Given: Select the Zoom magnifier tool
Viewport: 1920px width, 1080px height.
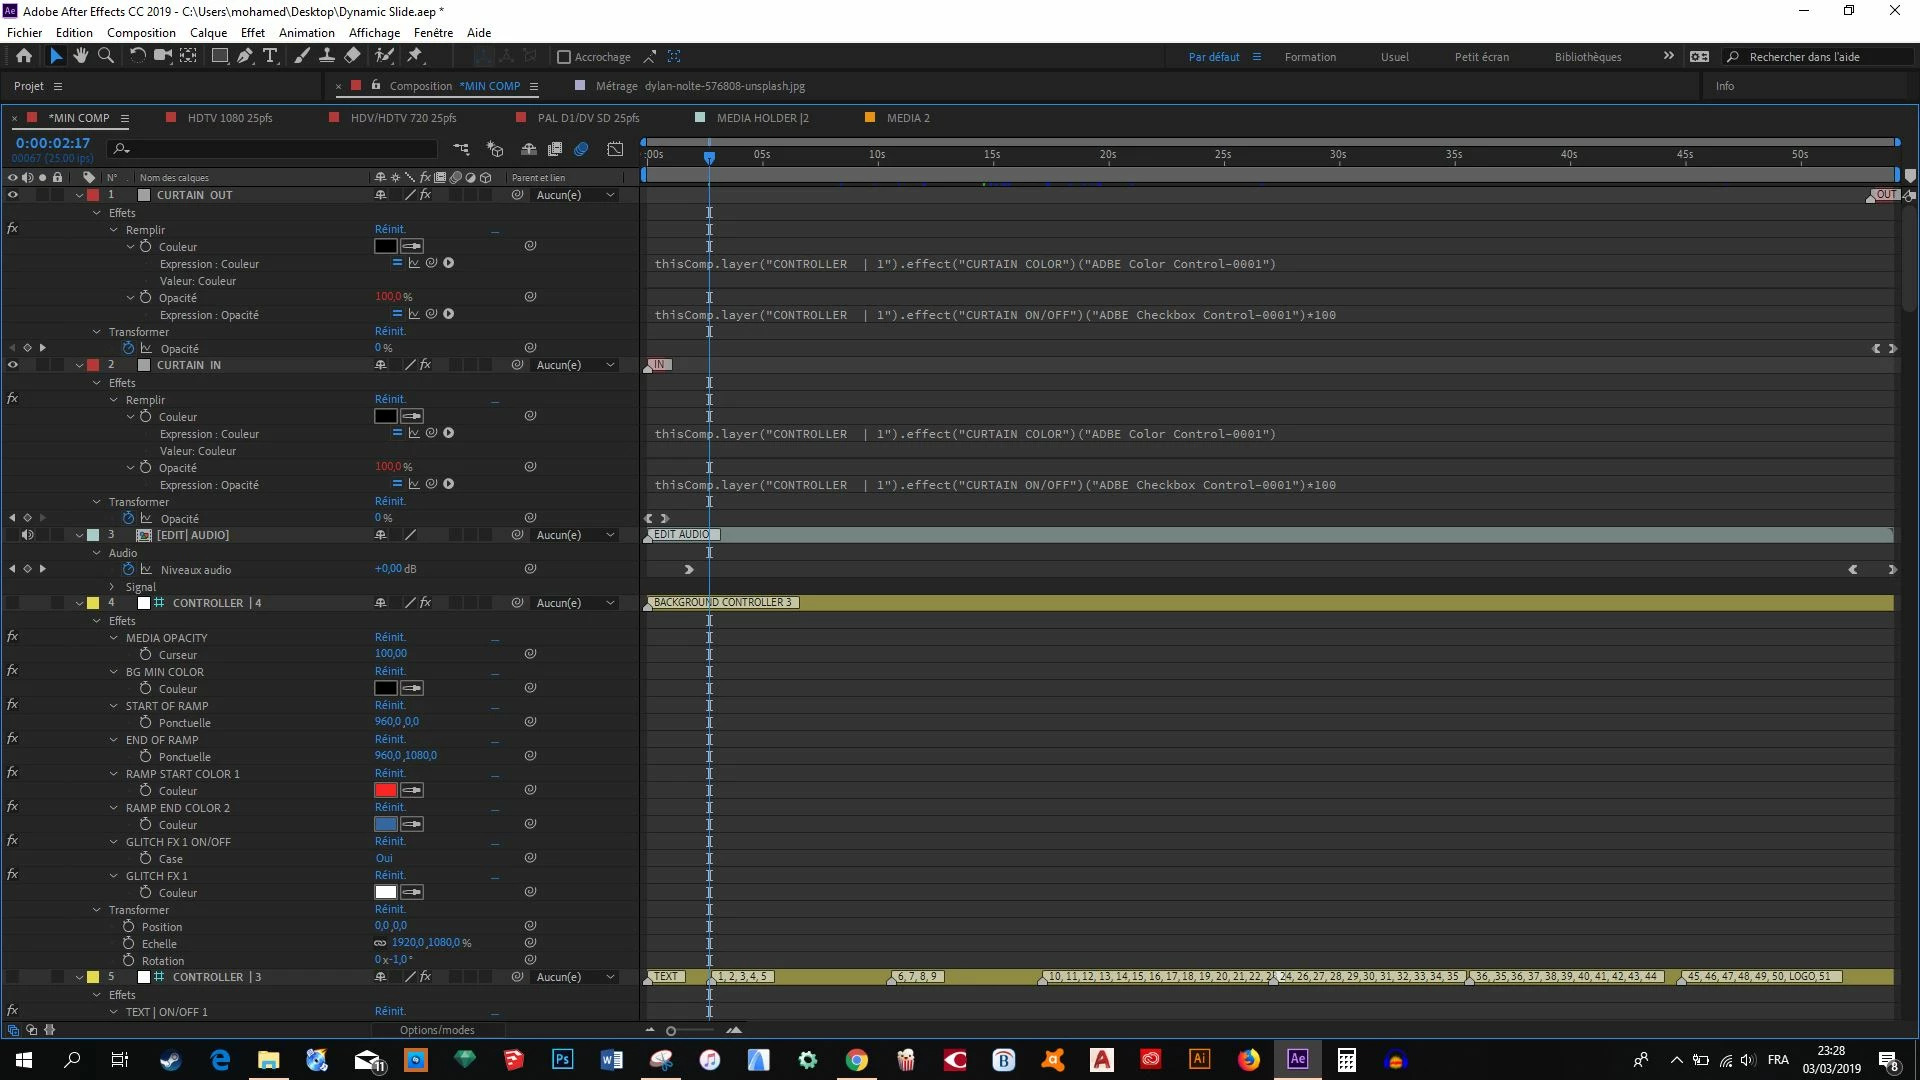Looking at the screenshot, I should (x=105, y=56).
